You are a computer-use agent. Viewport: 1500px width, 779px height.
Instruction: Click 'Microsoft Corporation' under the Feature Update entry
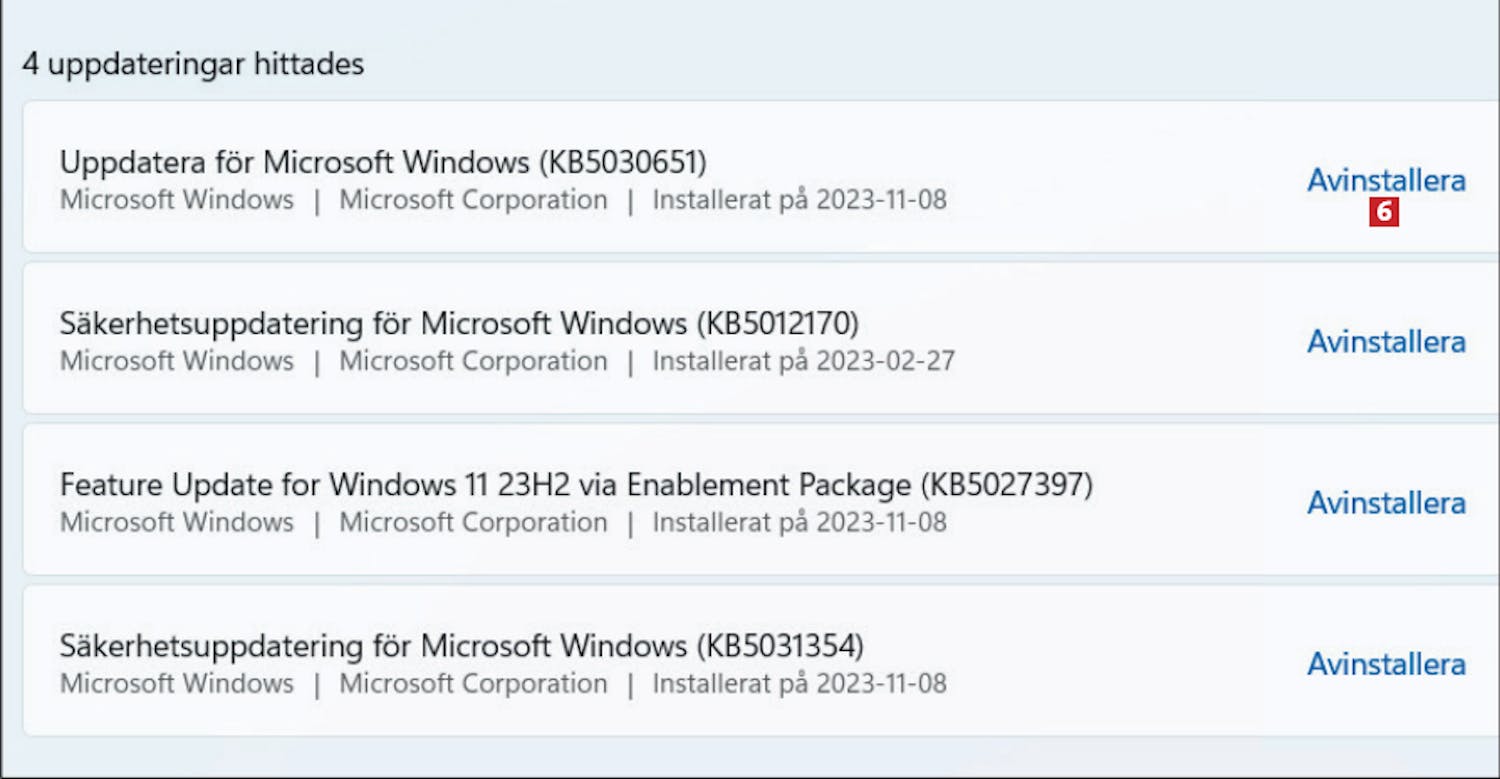point(473,522)
